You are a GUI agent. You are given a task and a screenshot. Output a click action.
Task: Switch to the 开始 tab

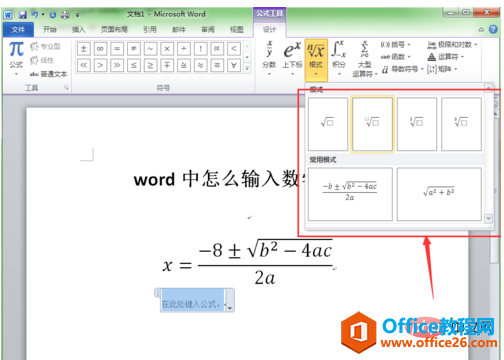click(x=50, y=30)
